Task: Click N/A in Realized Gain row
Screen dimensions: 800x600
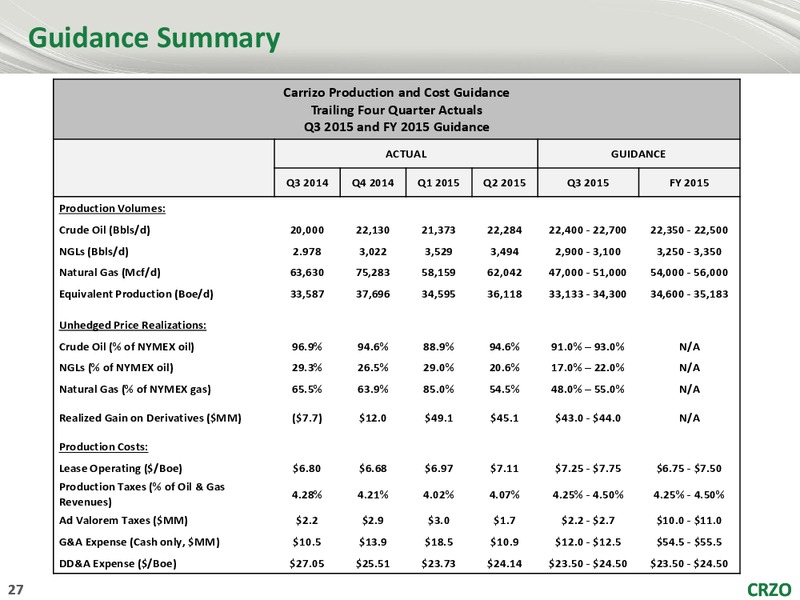Action: point(689,418)
